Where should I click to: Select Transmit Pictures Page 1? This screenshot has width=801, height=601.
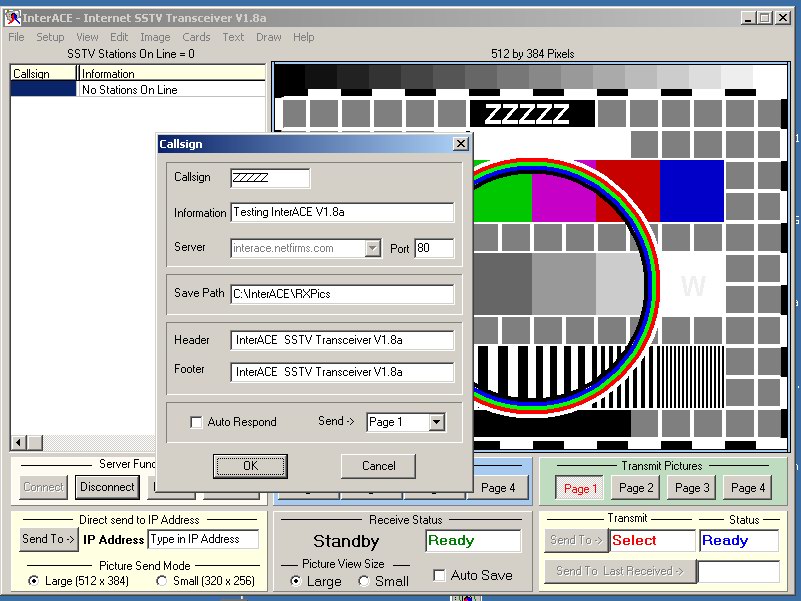click(580, 489)
